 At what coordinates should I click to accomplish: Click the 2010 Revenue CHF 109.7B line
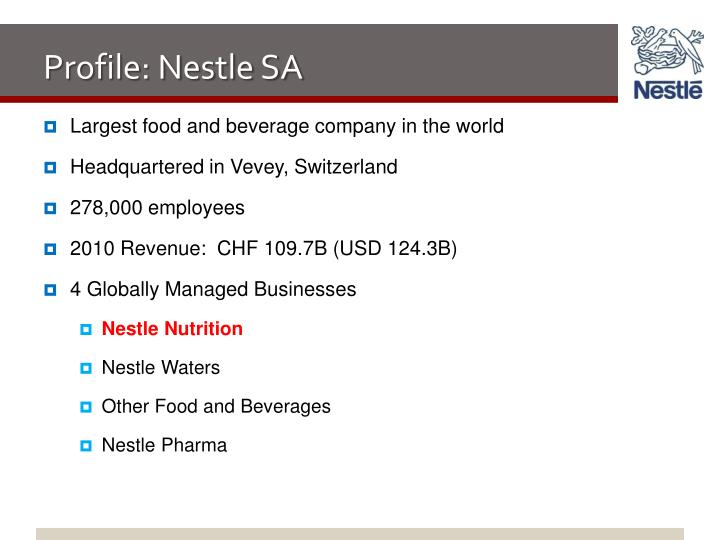tap(263, 248)
